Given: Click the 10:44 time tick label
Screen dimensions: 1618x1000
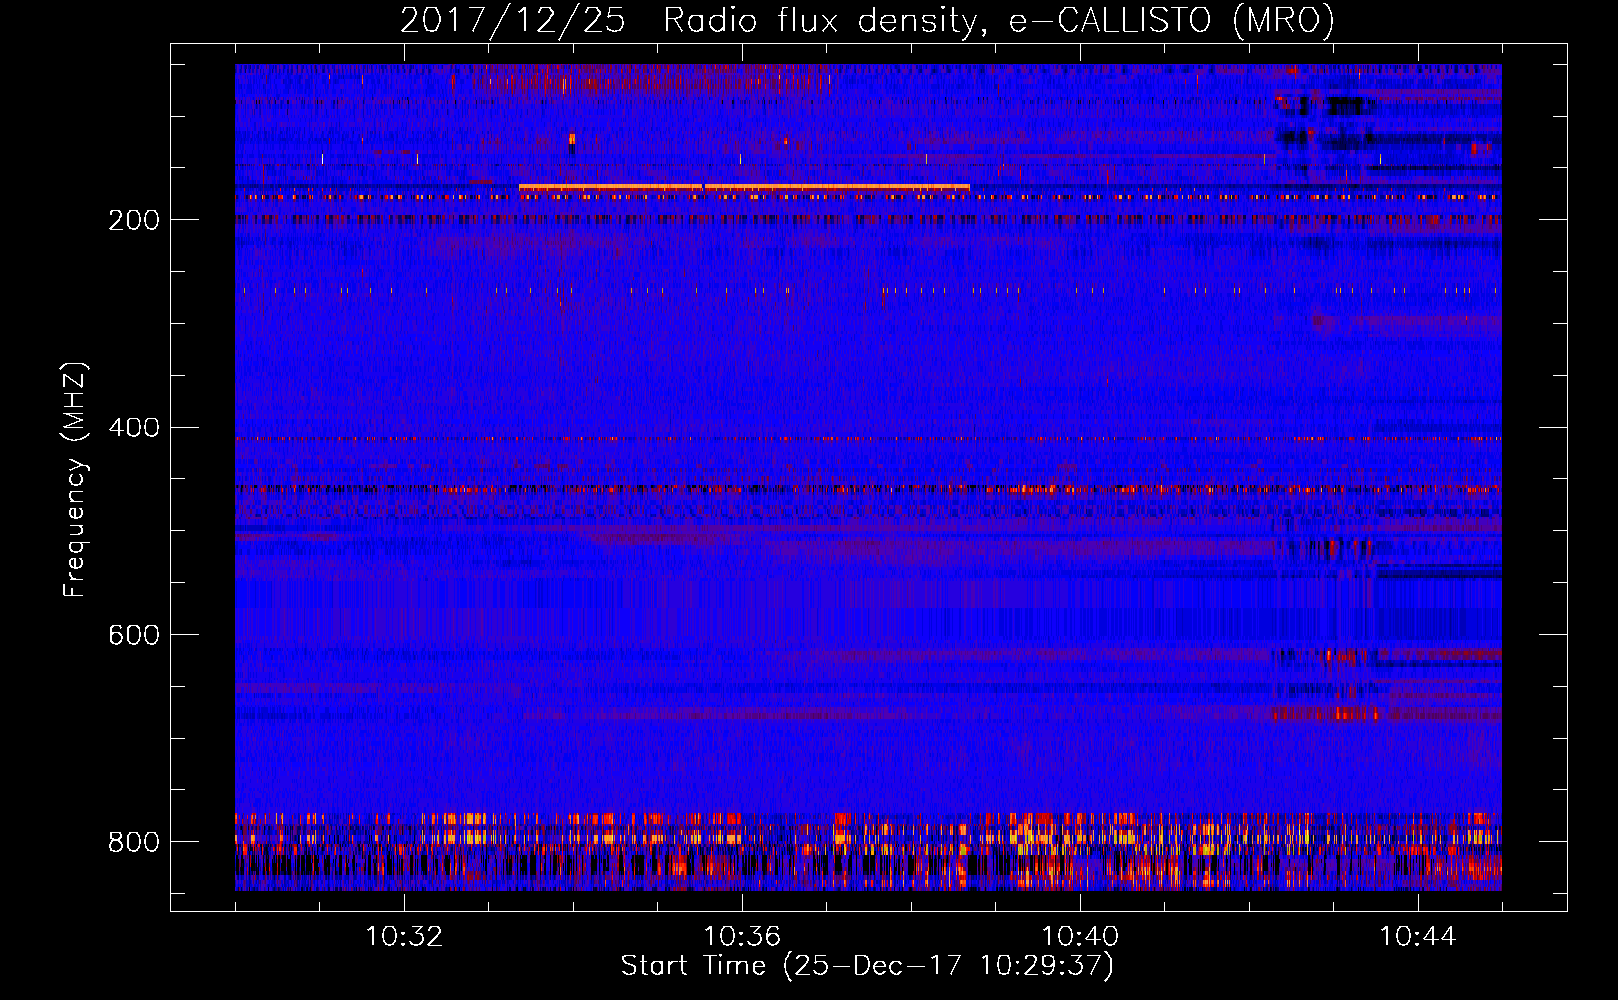Looking at the screenshot, I should point(1418,937).
